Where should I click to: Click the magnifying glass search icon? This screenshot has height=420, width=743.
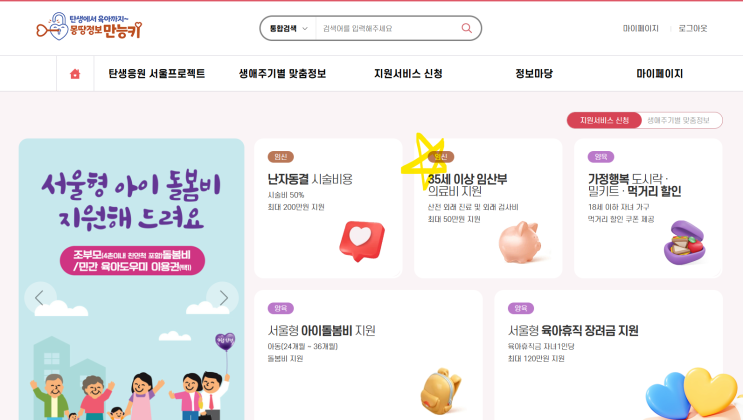coord(467,28)
